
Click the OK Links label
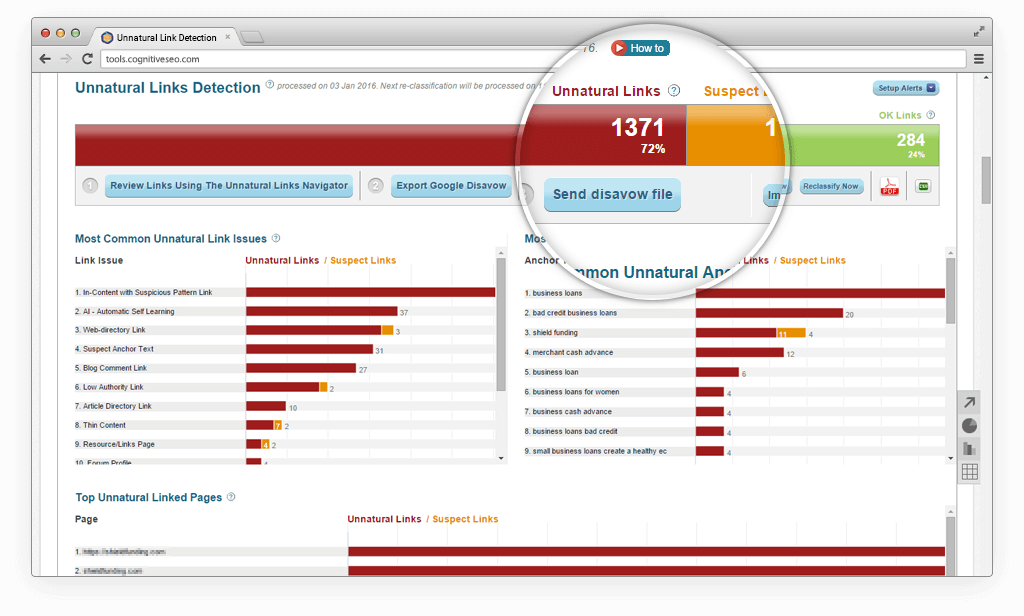click(900, 115)
